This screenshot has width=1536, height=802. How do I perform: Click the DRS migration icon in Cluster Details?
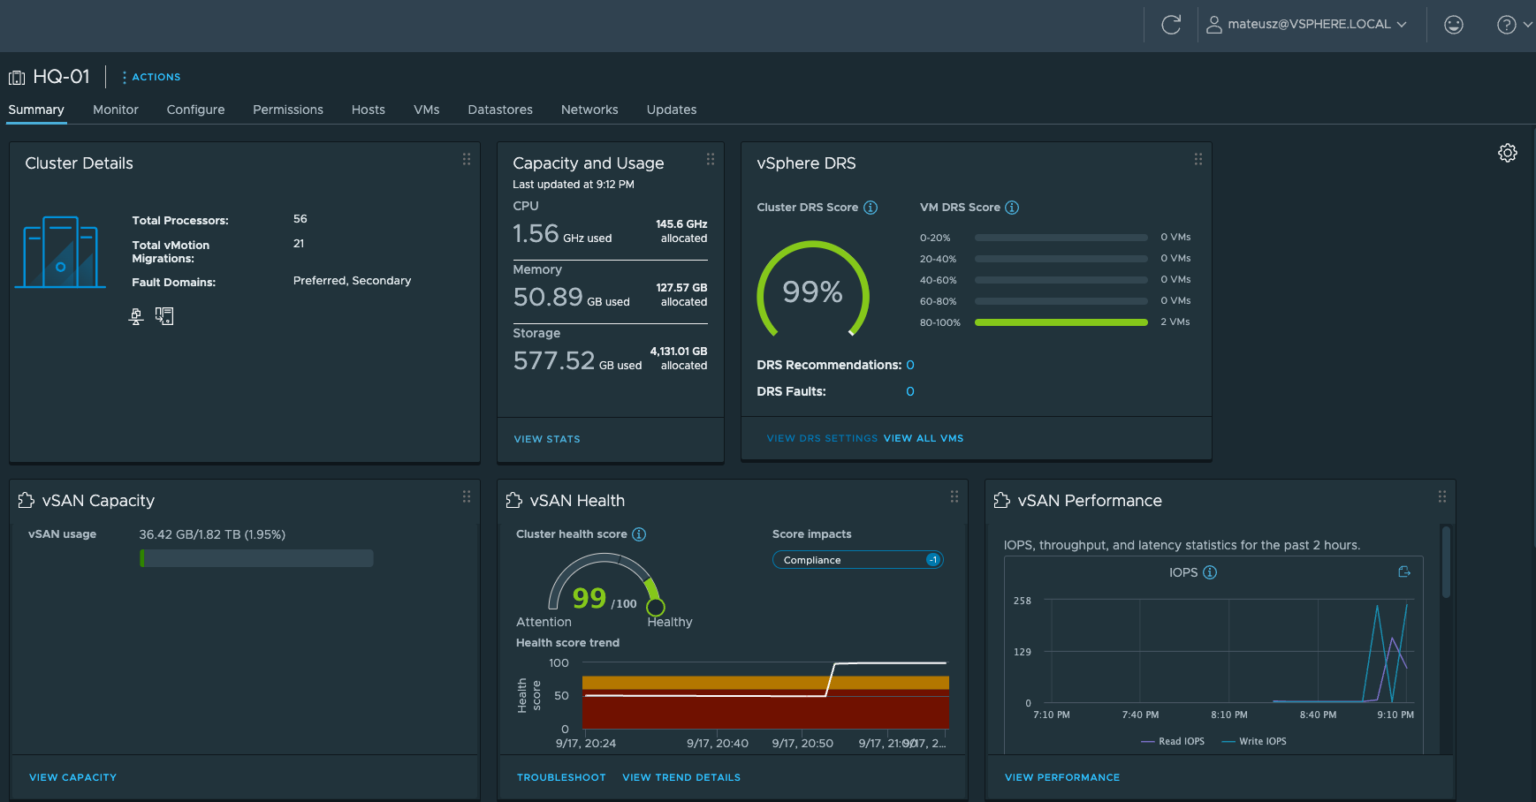[165, 316]
